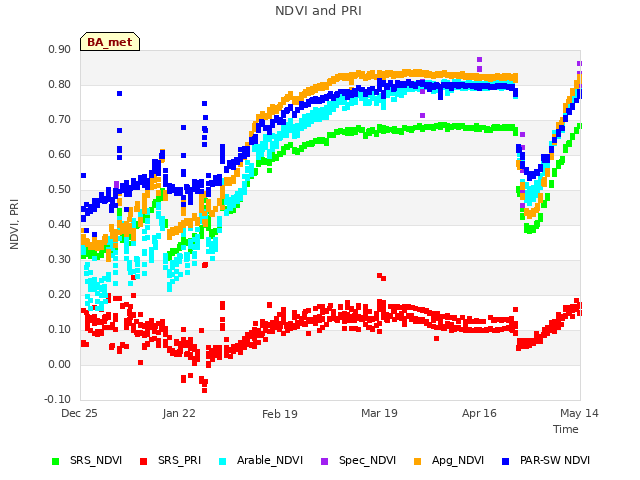Click the chart title NDVI and PRI
Viewport: 640px width, 480px height.
318,11
